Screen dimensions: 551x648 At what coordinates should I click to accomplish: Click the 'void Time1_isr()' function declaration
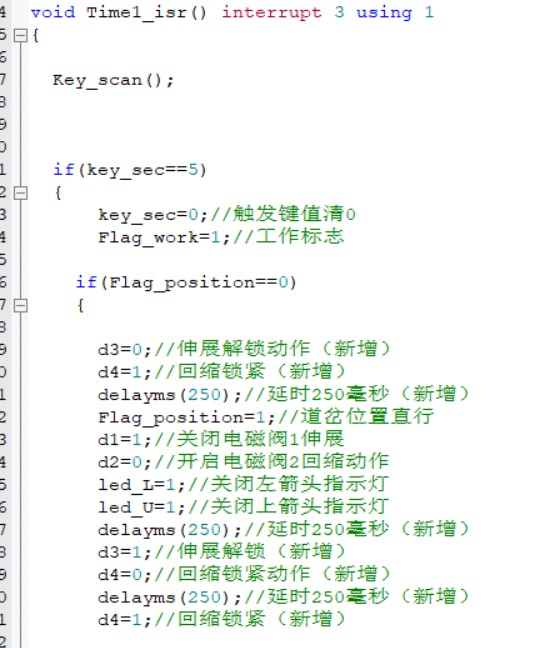pyautogui.click(x=119, y=13)
